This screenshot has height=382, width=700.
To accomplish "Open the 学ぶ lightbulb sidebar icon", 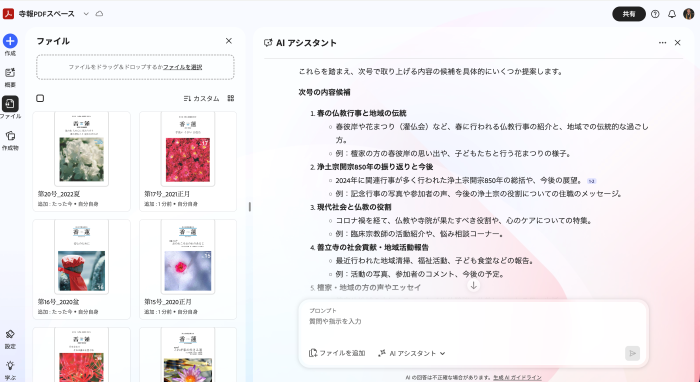I will pos(10,365).
